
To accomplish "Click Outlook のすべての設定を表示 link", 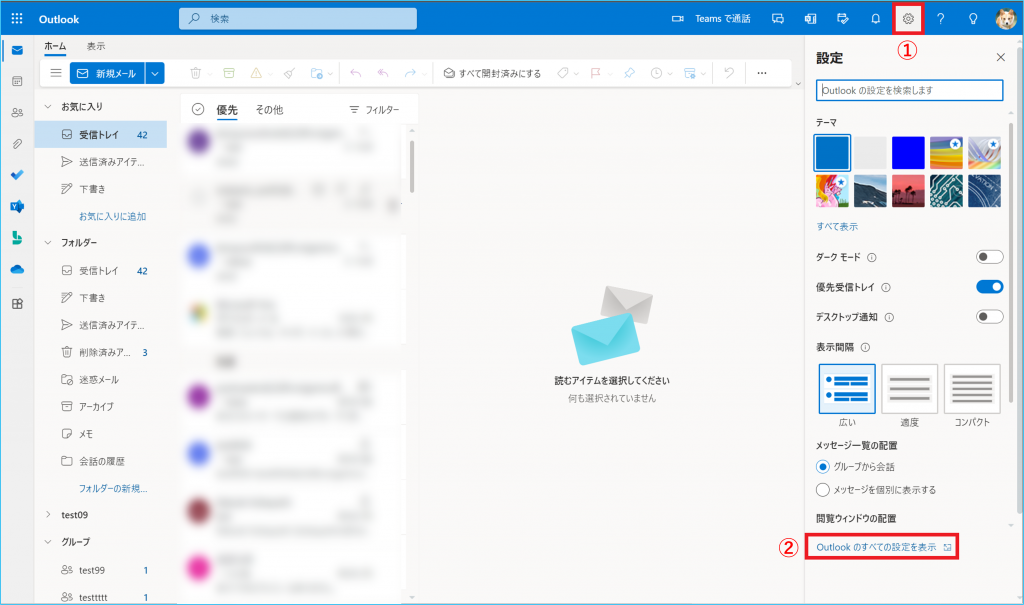I will [x=876, y=547].
